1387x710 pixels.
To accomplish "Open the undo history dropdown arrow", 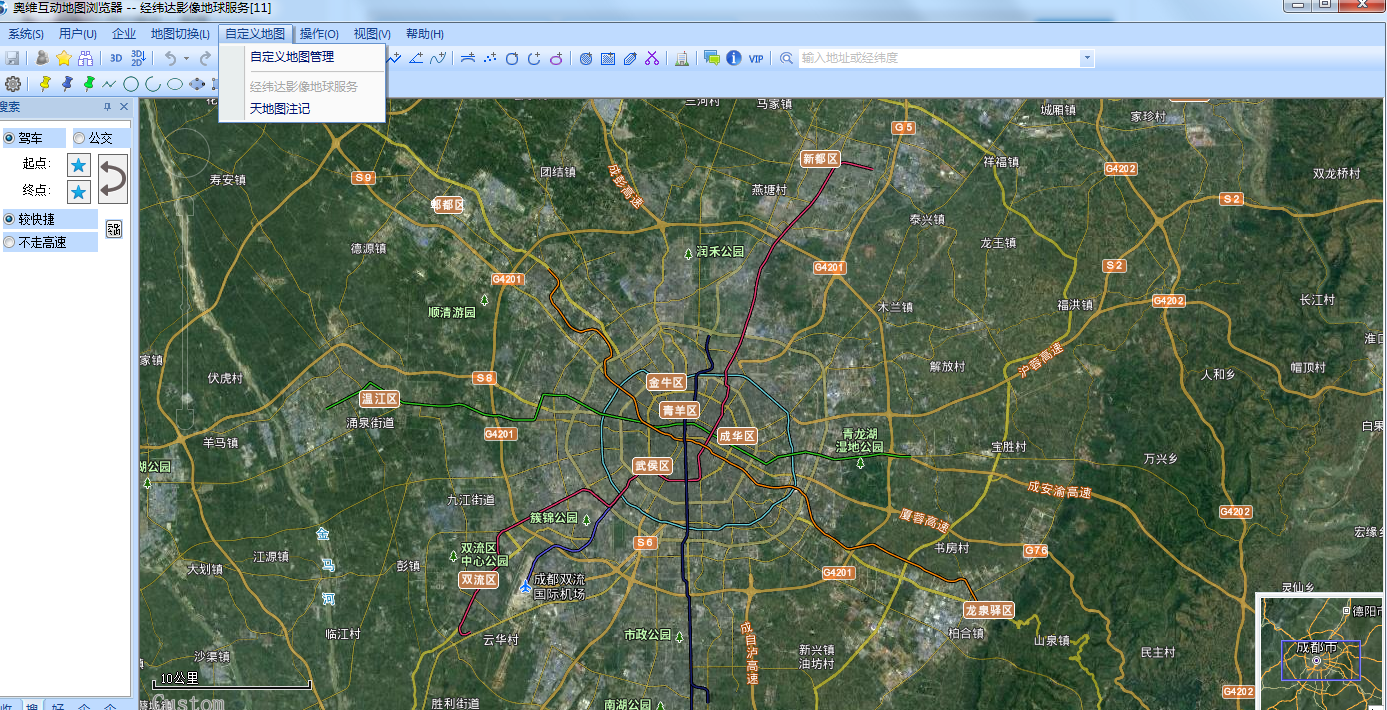I will [x=186, y=59].
